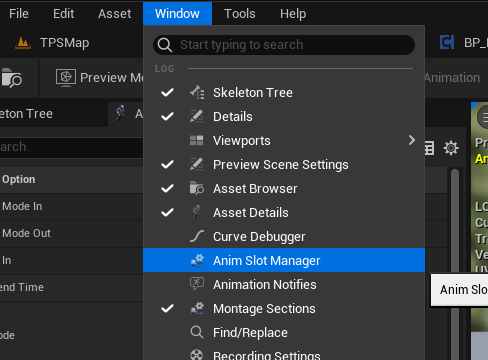
Task: Click the BP_ blueprint class icon
Action: tap(447, 42)
